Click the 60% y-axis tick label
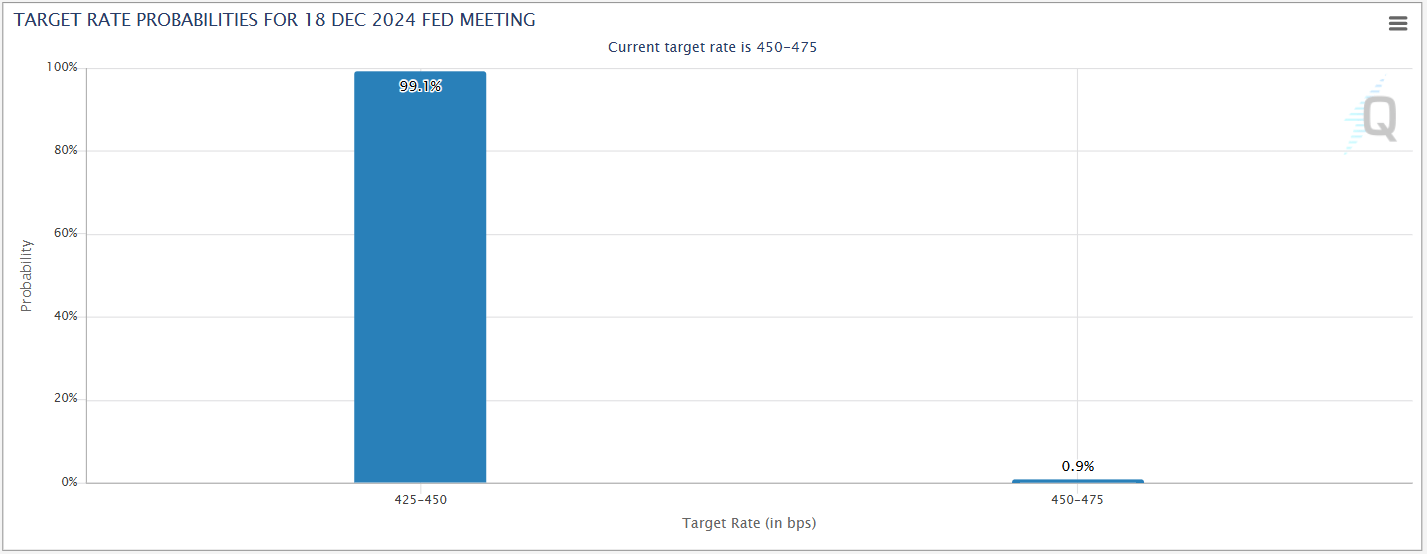1427x554 pixels. click(65, 233)
